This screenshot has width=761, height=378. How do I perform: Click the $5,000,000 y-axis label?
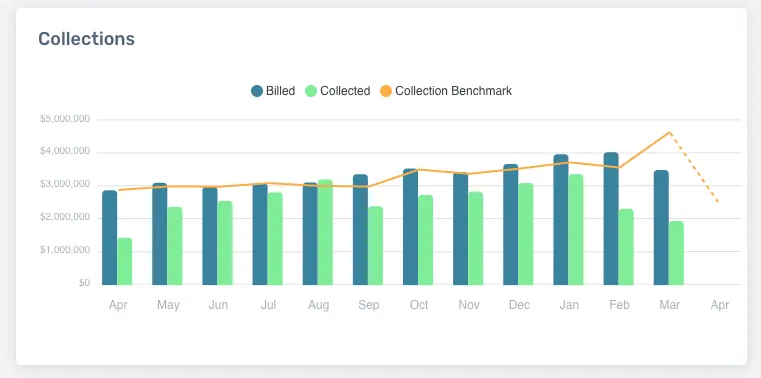click(x=65, y=119)
